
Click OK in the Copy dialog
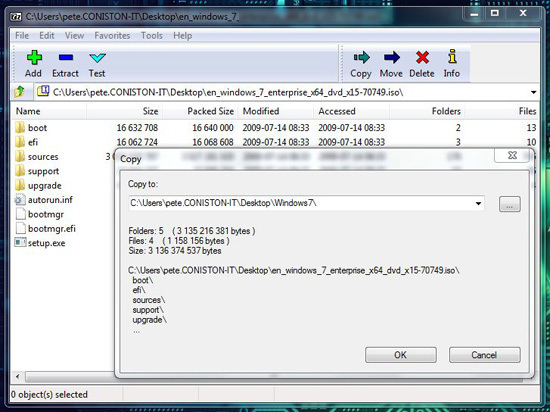401,355
